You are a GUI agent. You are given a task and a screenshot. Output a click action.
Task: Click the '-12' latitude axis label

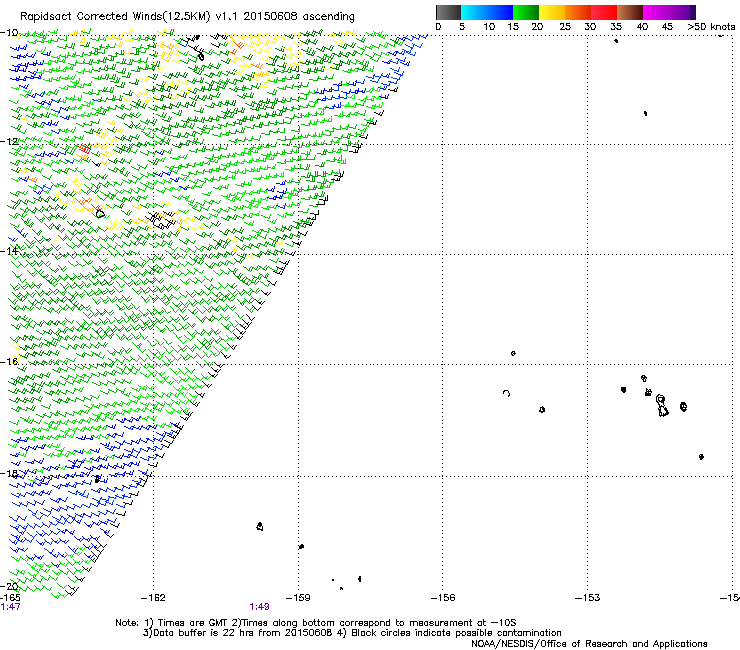click(x=9, y=141)
